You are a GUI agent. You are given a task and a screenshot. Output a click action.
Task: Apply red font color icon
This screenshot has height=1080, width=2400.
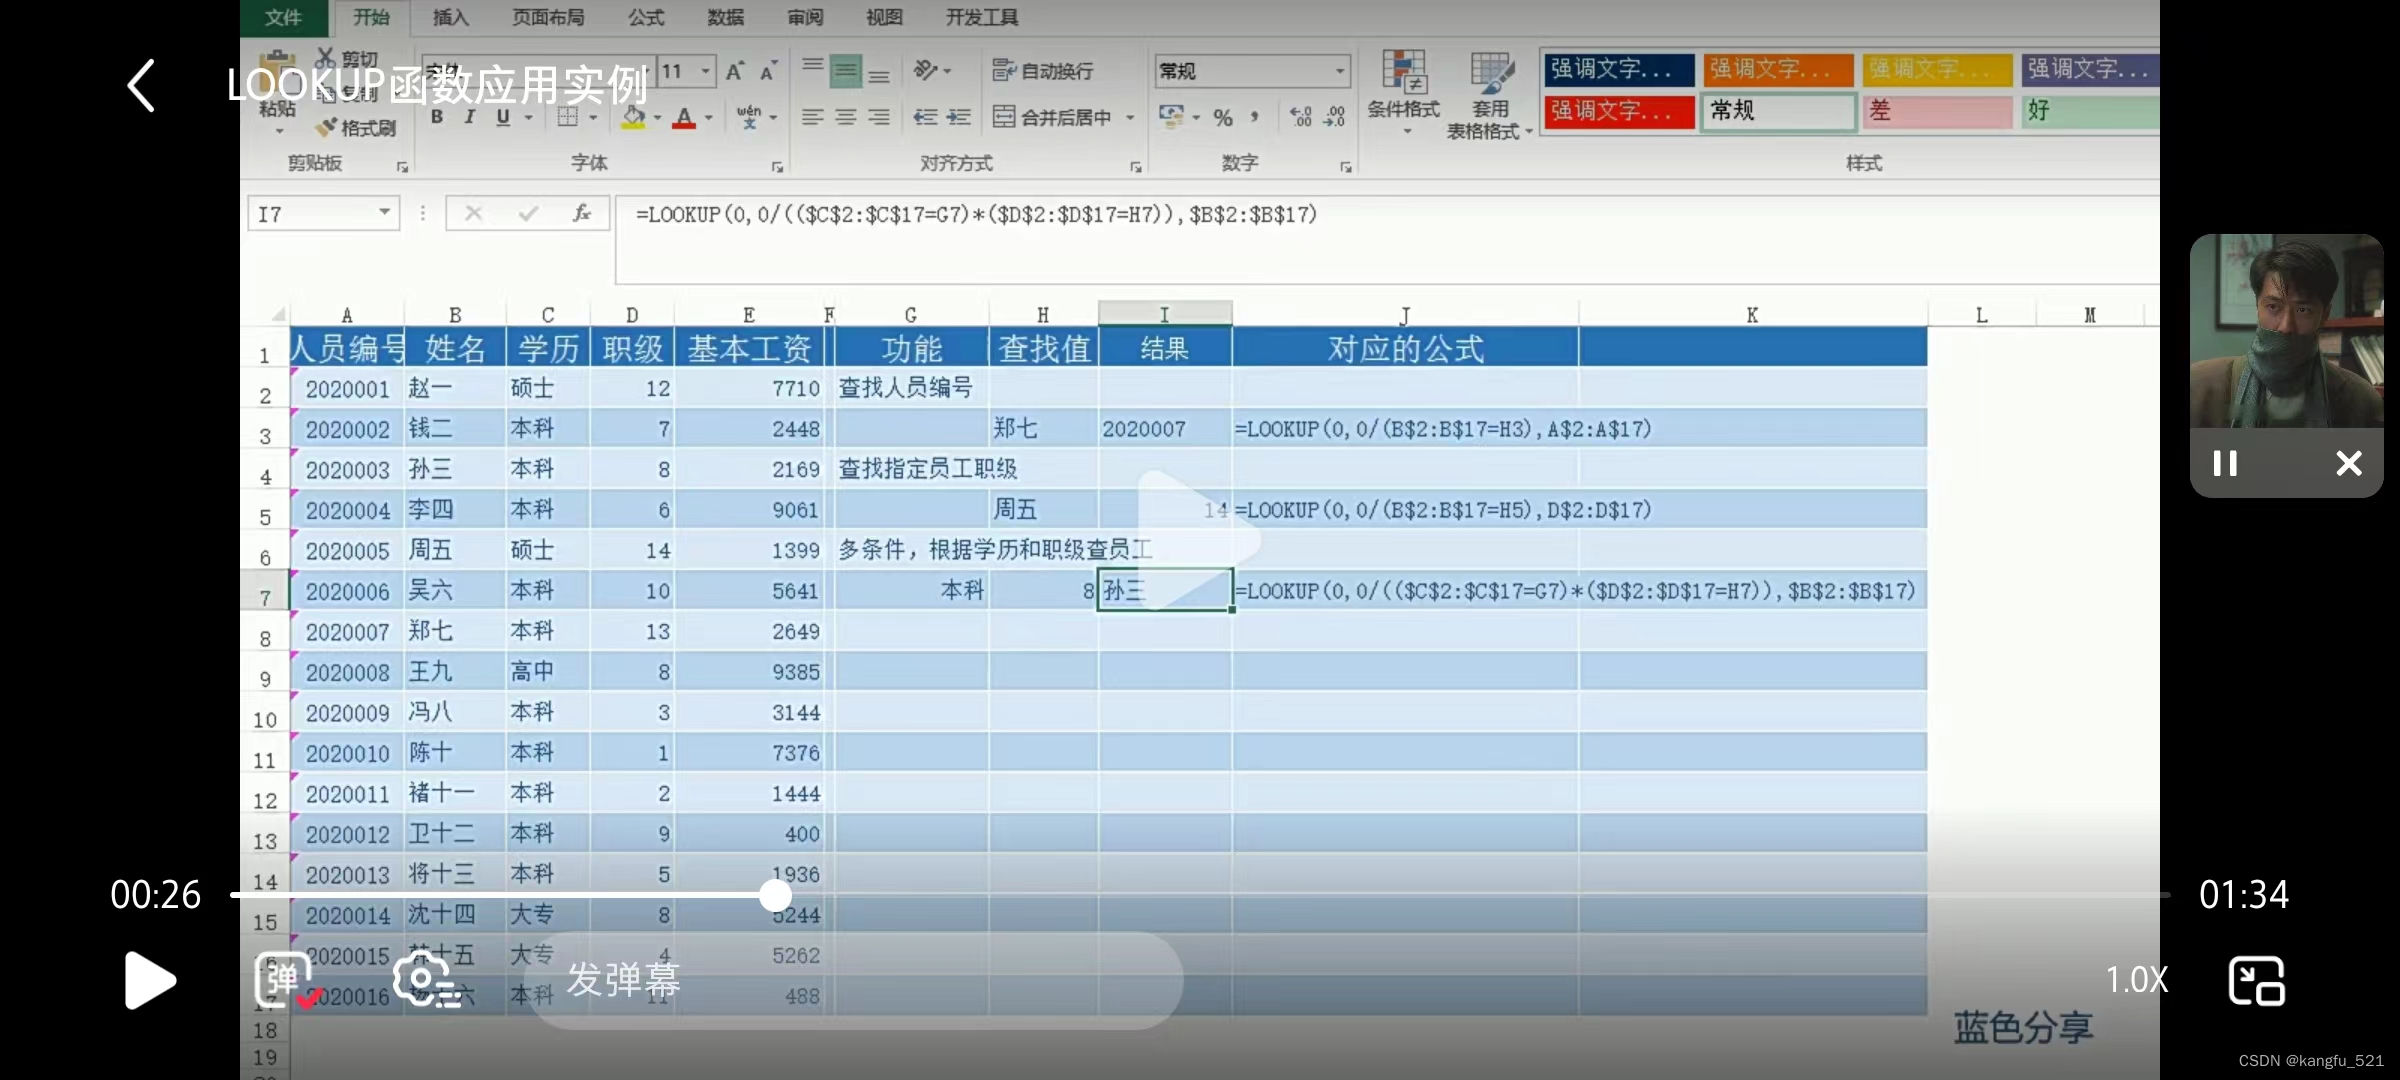pos(684,118)
